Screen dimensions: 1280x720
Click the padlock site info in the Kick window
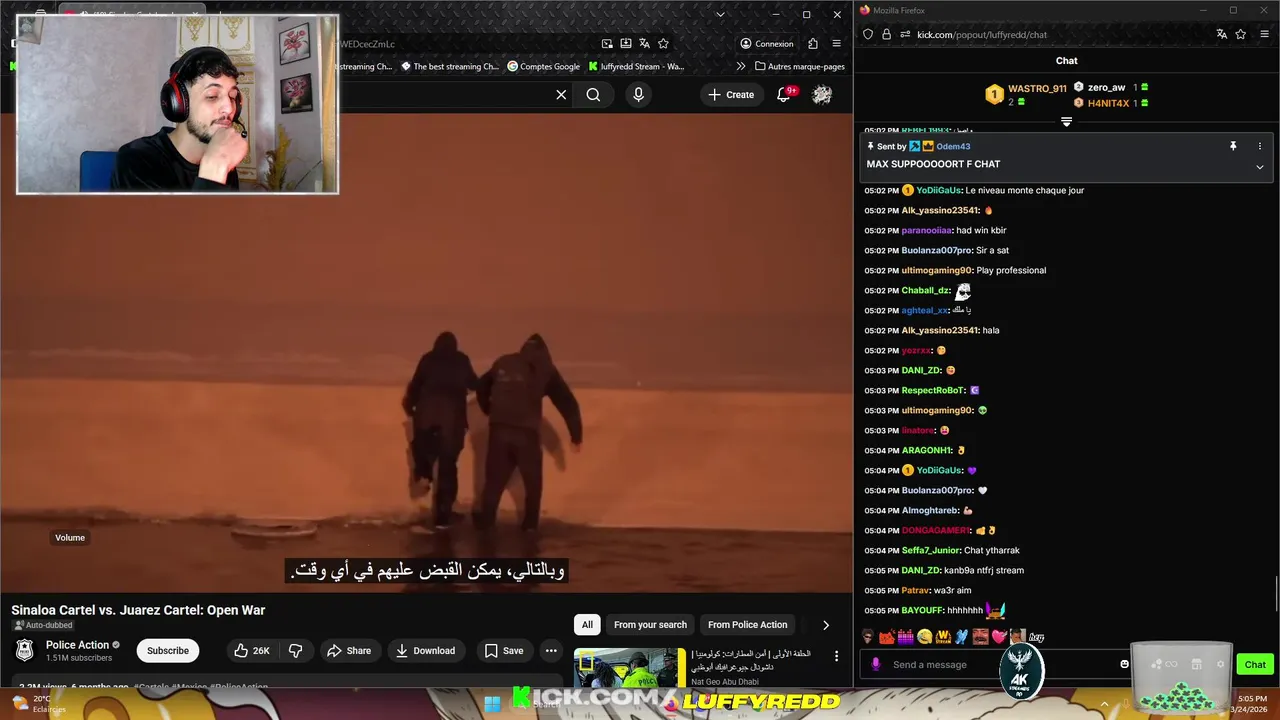886,34
